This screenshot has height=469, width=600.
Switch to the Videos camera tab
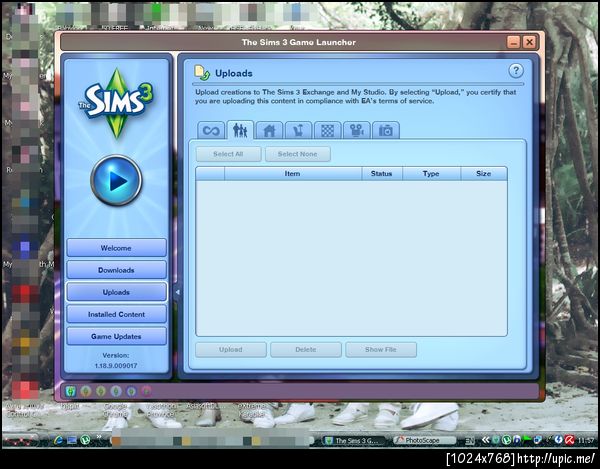(x=357, y=130)
